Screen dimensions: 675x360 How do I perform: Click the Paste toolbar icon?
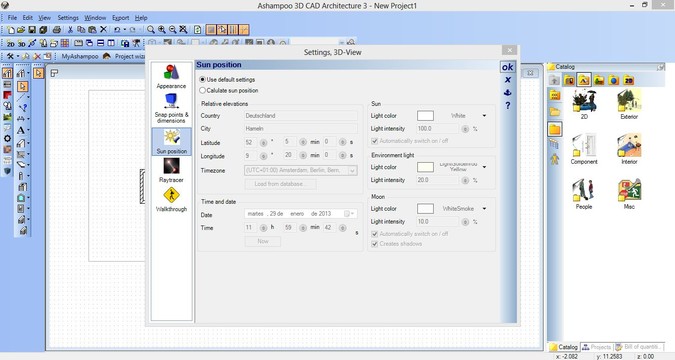pos(92,30)
